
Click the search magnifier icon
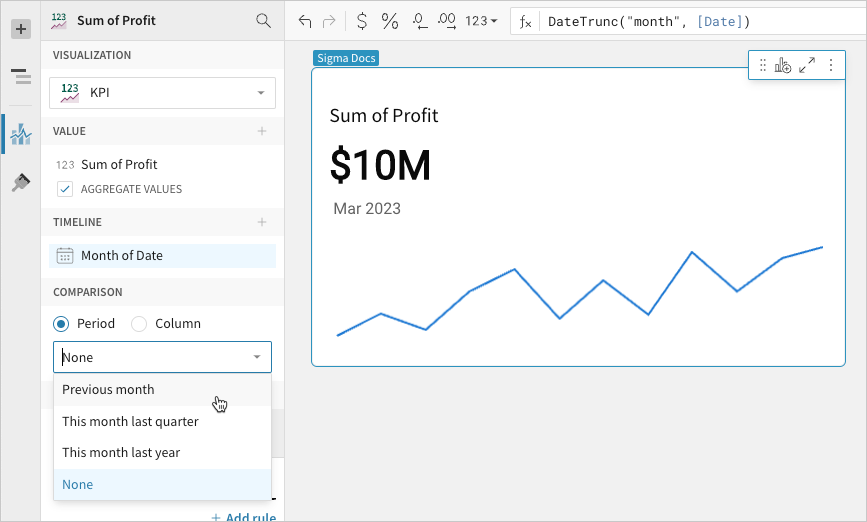pos(263,20)
